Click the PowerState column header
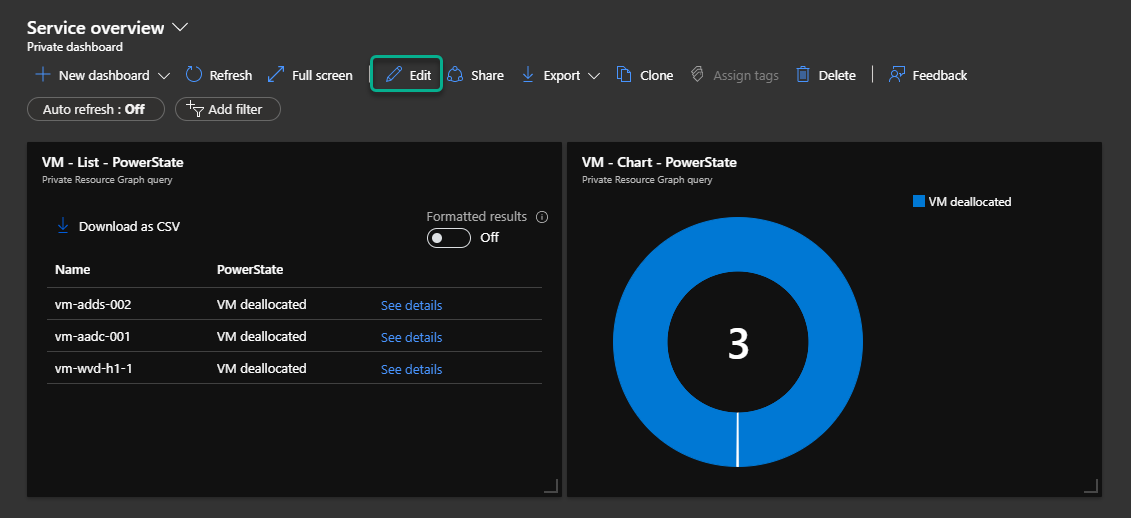The width and height of the screenshot is (1131, 518). [x=250, y=270]
